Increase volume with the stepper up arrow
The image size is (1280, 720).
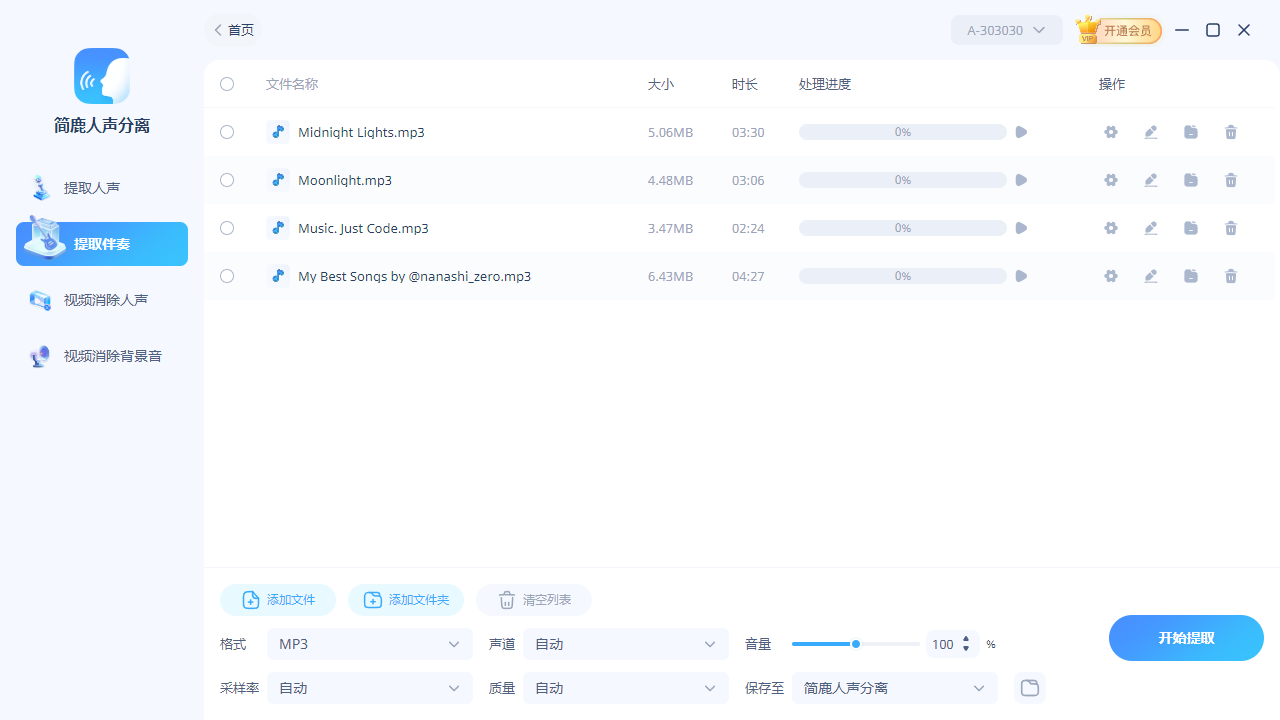point(965,640)
